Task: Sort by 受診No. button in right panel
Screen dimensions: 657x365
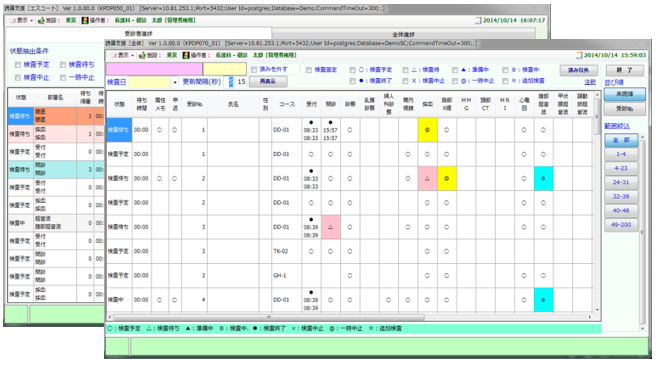Action: pyautogui.click(x=625, y=109)
